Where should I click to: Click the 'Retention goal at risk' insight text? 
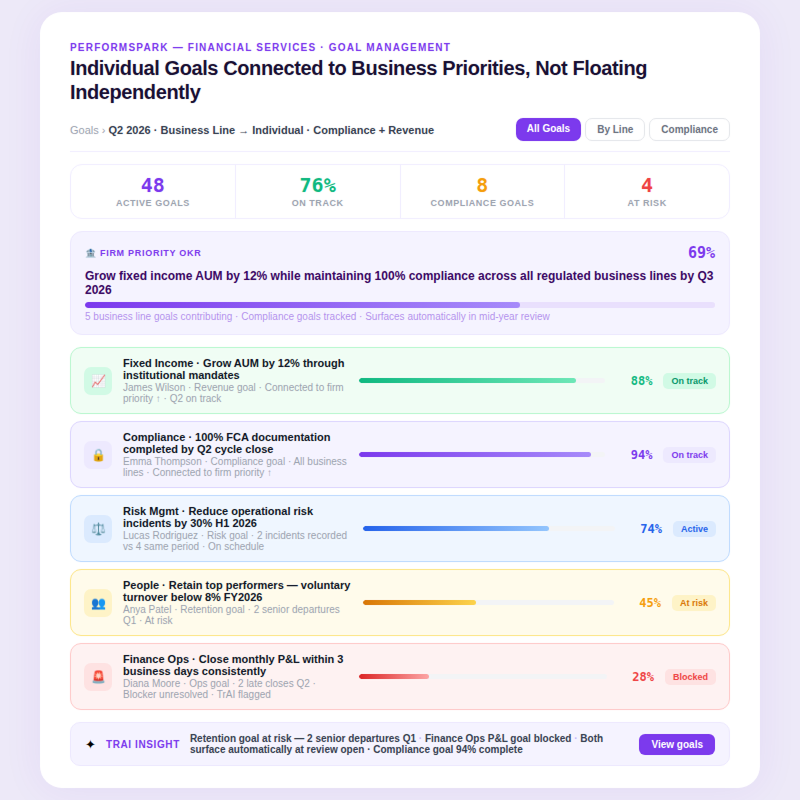(396, 744)
